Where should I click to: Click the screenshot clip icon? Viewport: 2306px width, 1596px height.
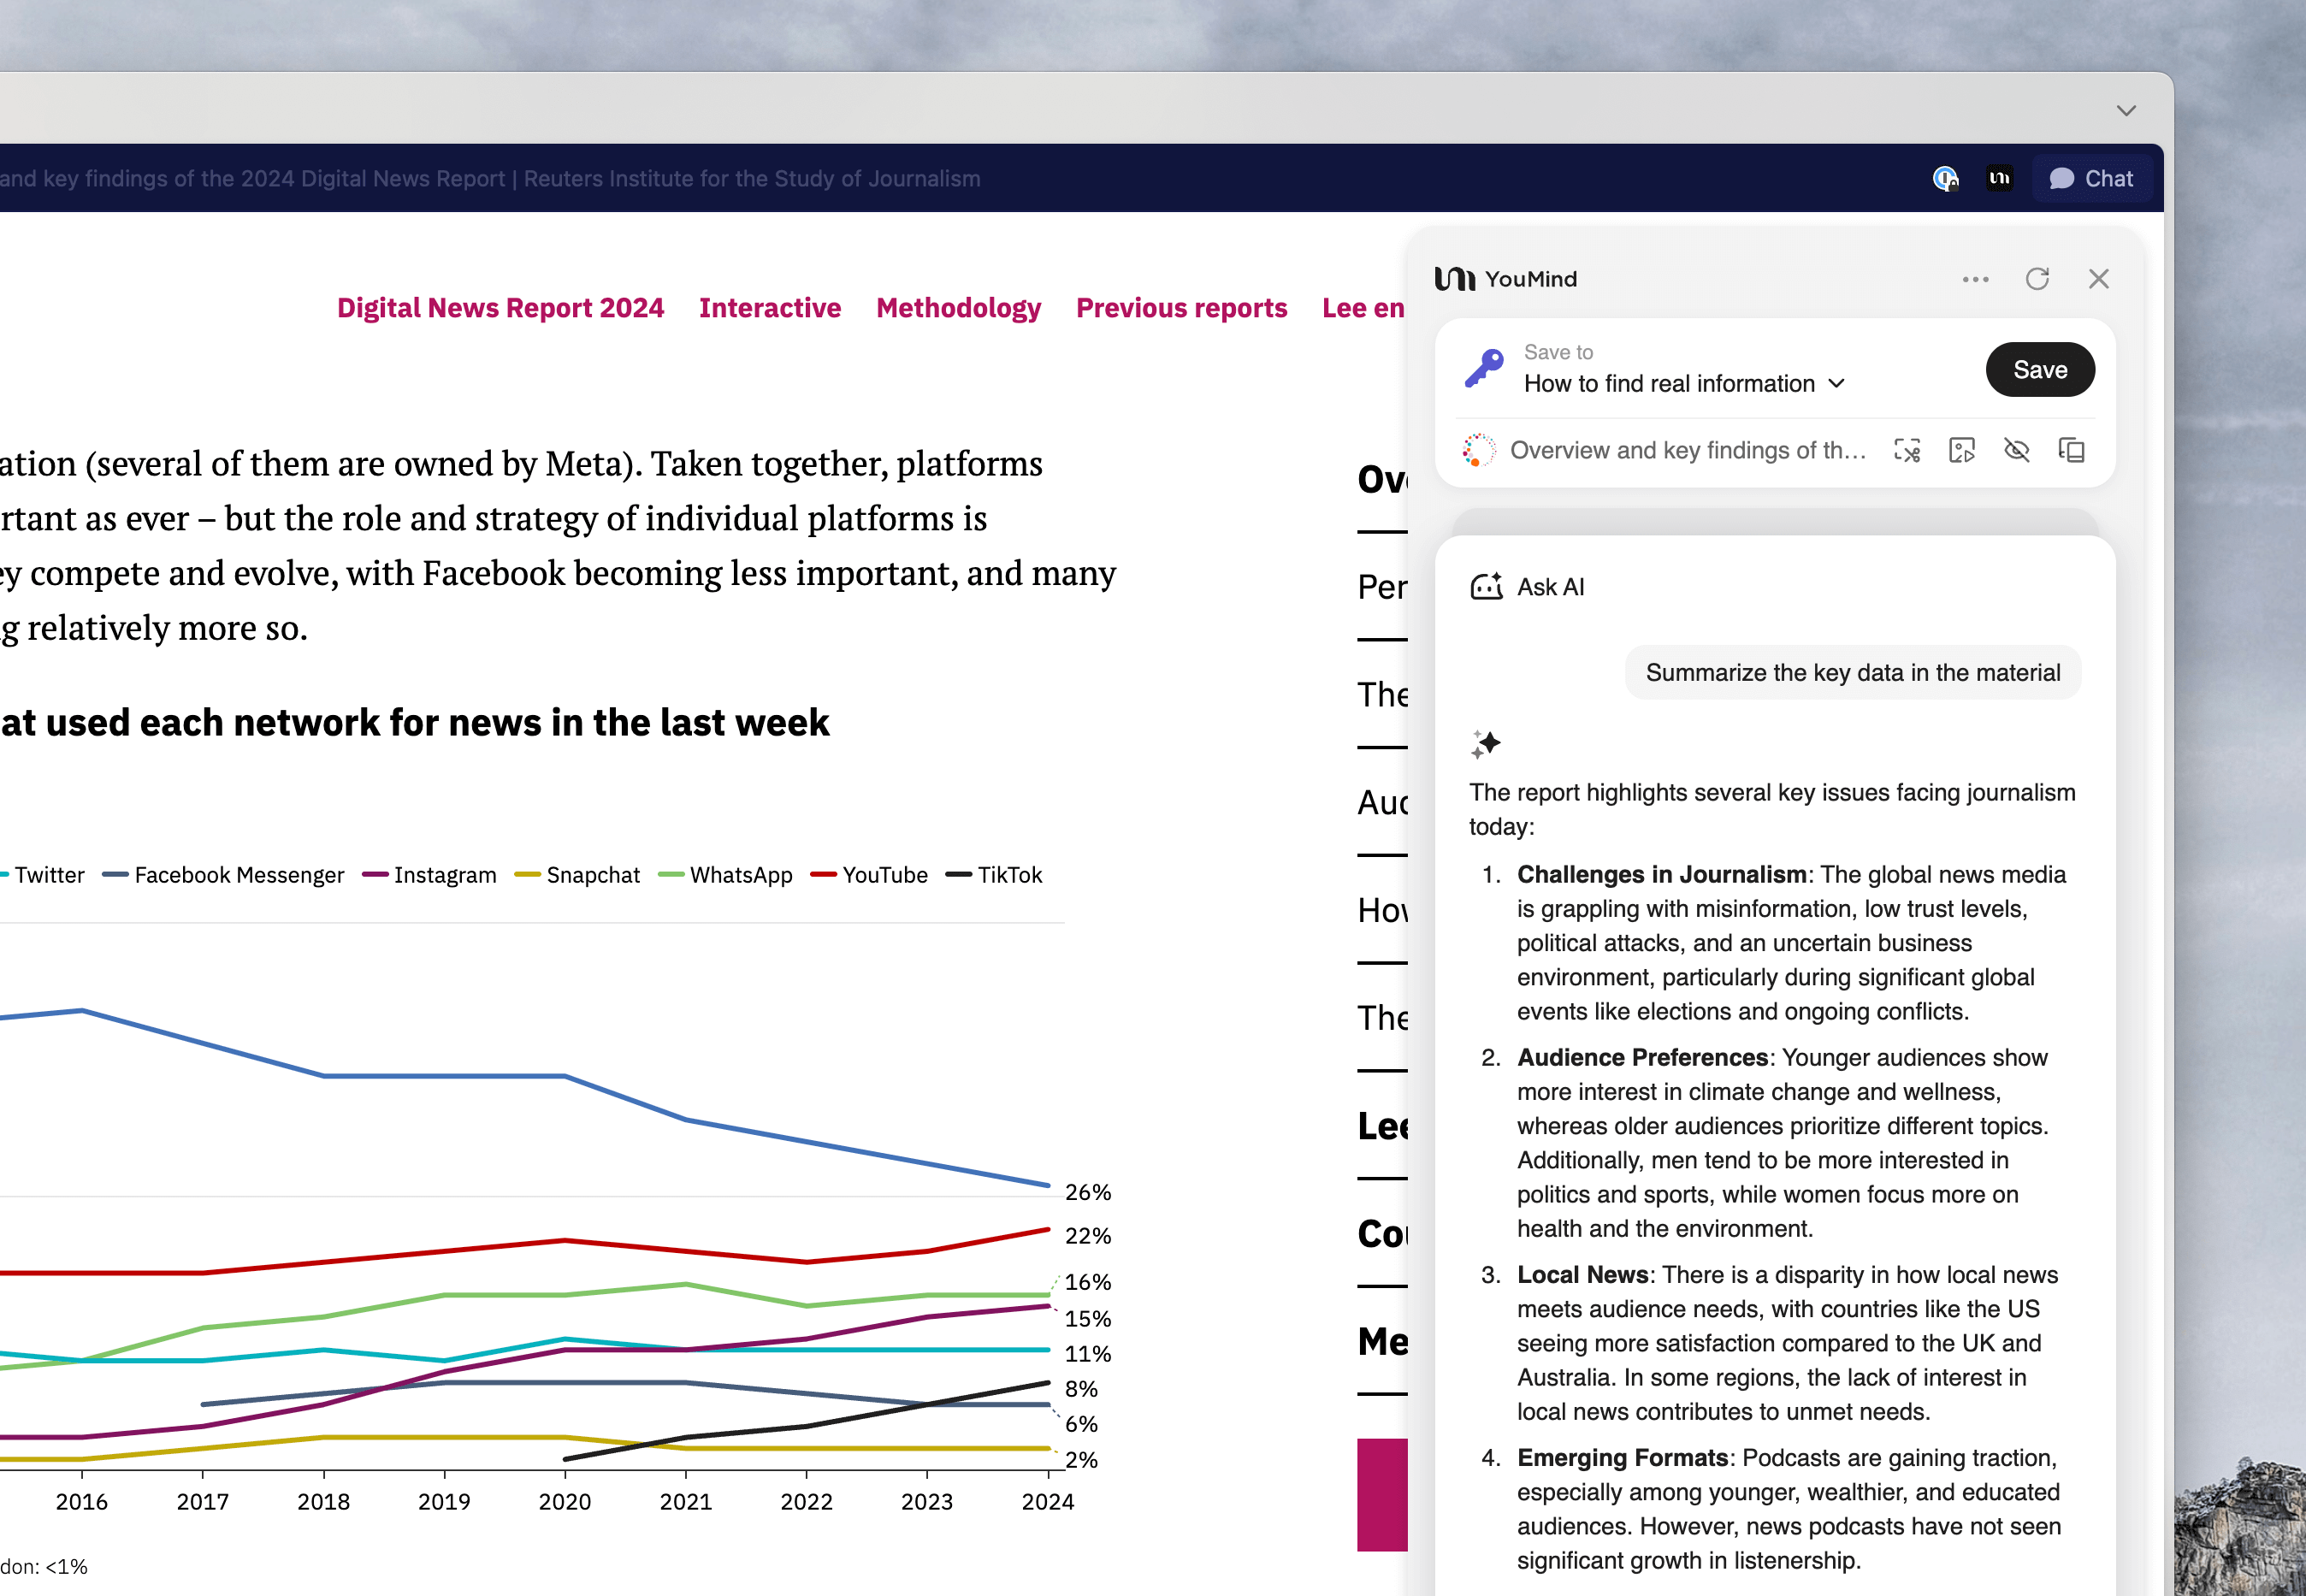pyautogui.click(x=1906, y=451)
